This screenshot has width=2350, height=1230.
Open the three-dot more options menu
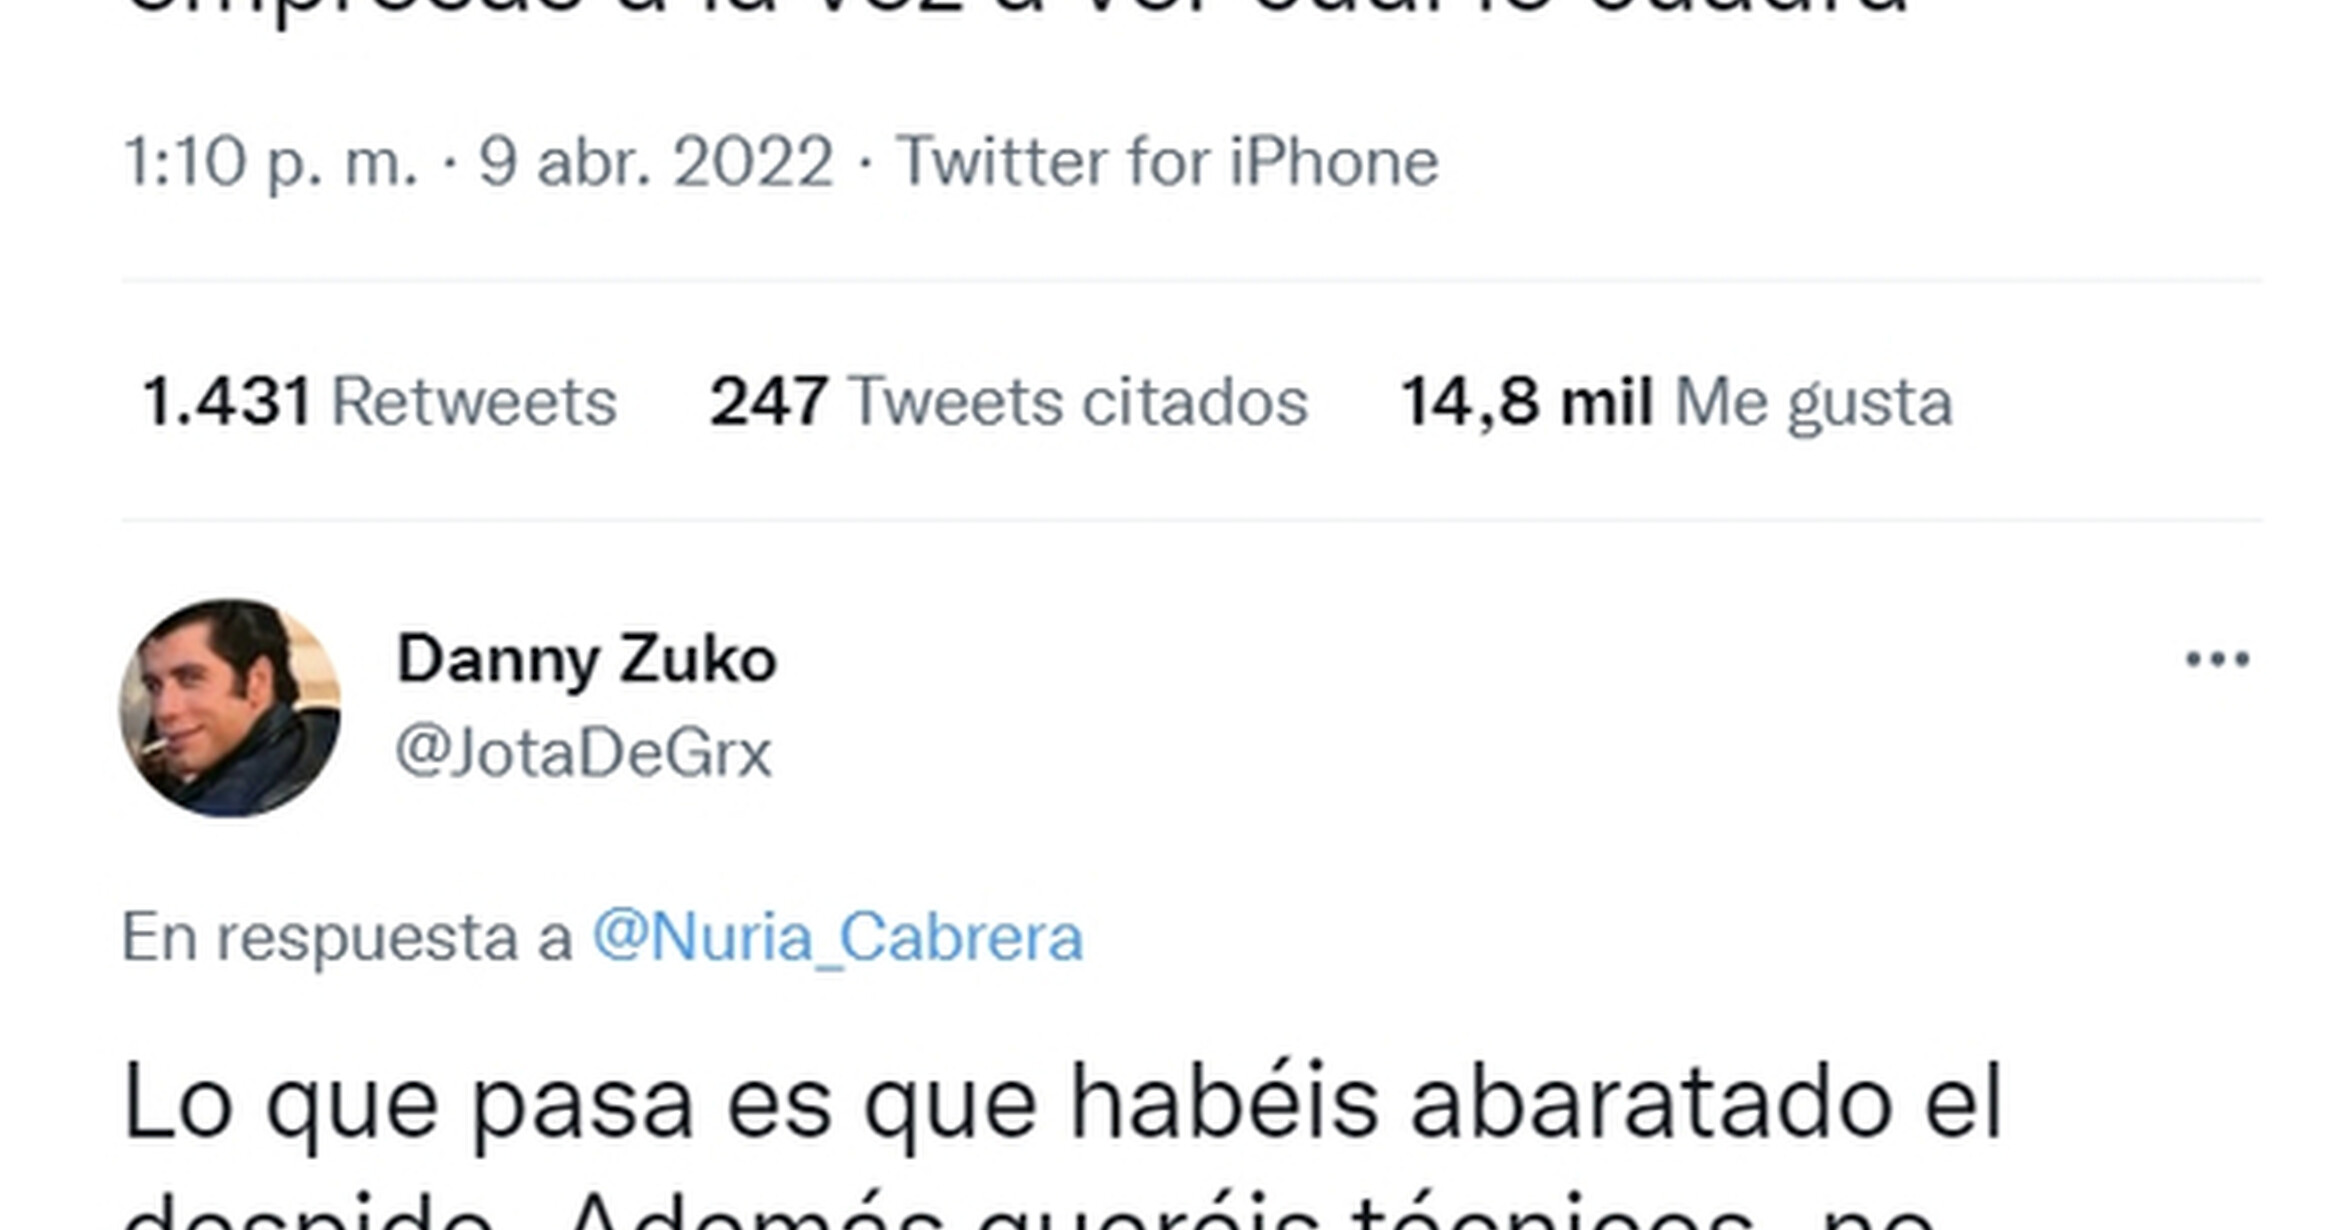(x=2217, y=659)
